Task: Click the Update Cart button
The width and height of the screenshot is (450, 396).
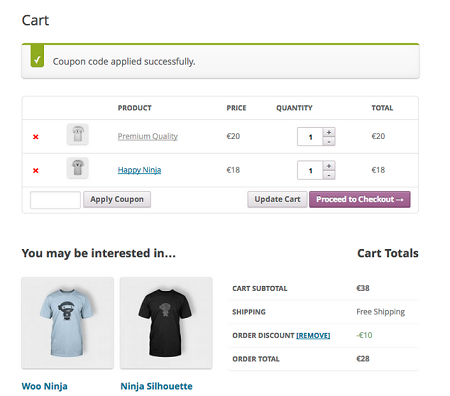Action: click(277, 199)
